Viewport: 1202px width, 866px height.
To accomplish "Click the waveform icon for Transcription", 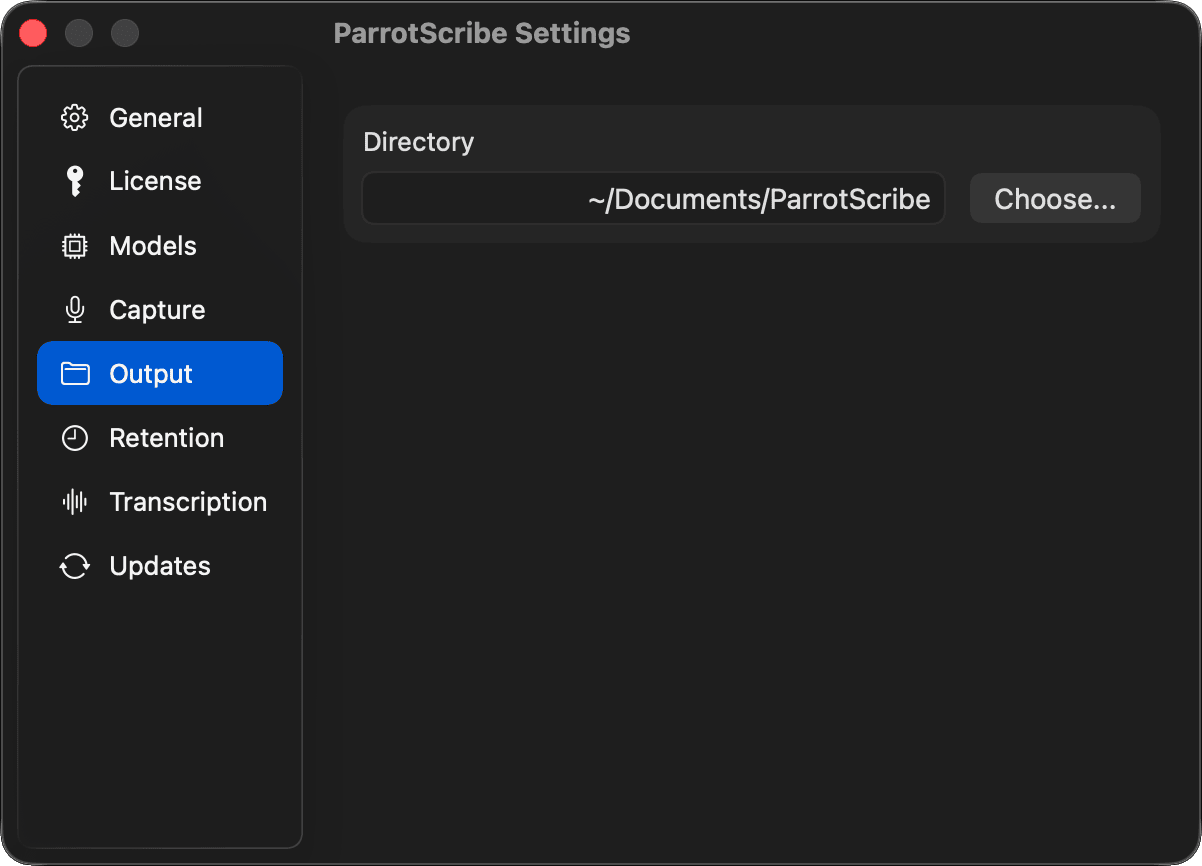I will coord(75,502).
